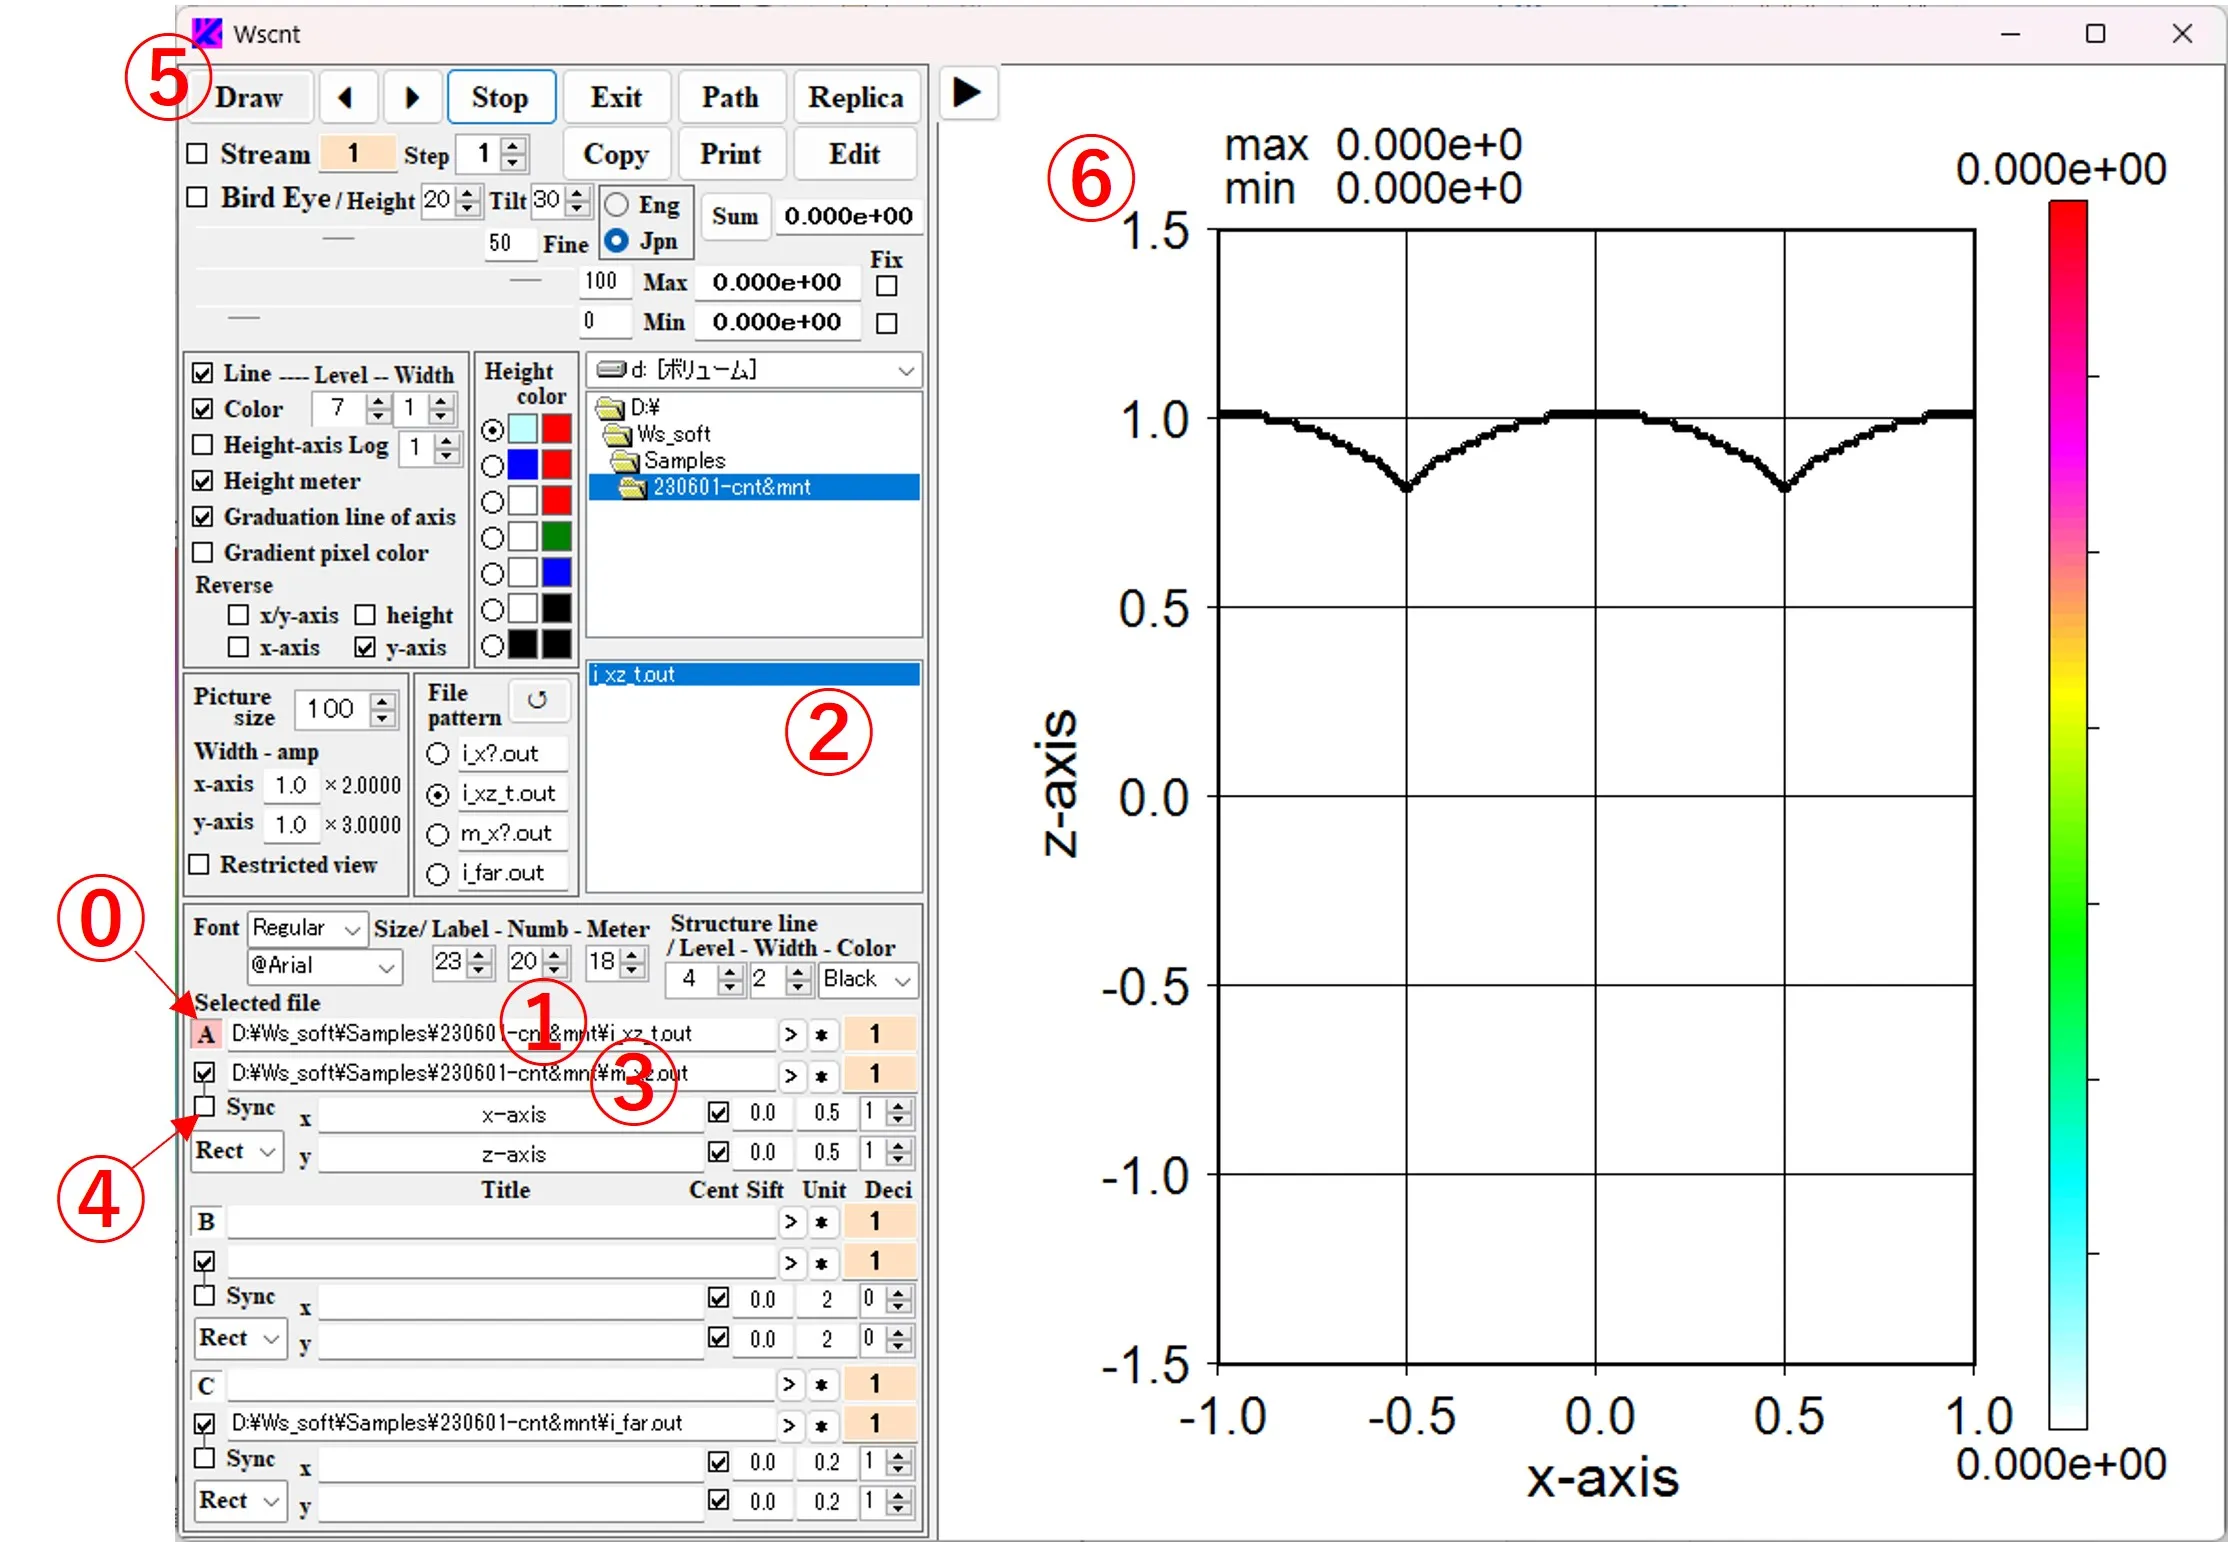Click the '>' button beside m_xz.out path
The height and width of the screenshot is (1542, 2228).
coord(791,1075)
